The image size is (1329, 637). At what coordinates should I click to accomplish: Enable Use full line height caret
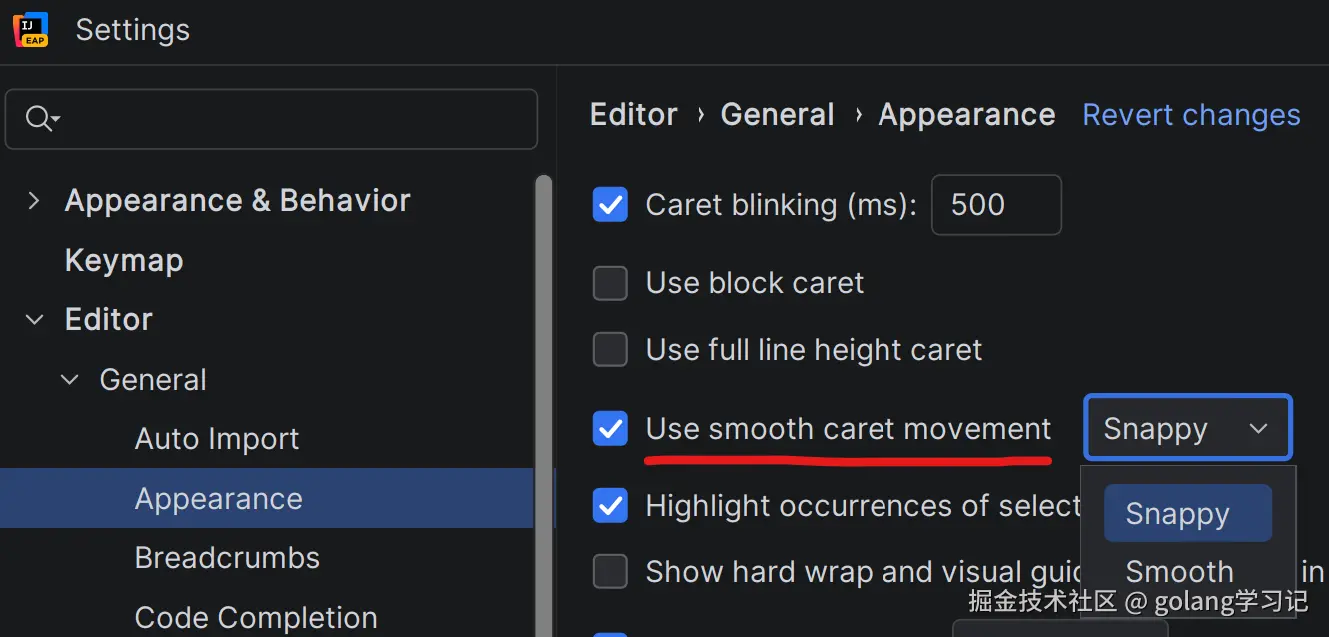coord(610,350)
